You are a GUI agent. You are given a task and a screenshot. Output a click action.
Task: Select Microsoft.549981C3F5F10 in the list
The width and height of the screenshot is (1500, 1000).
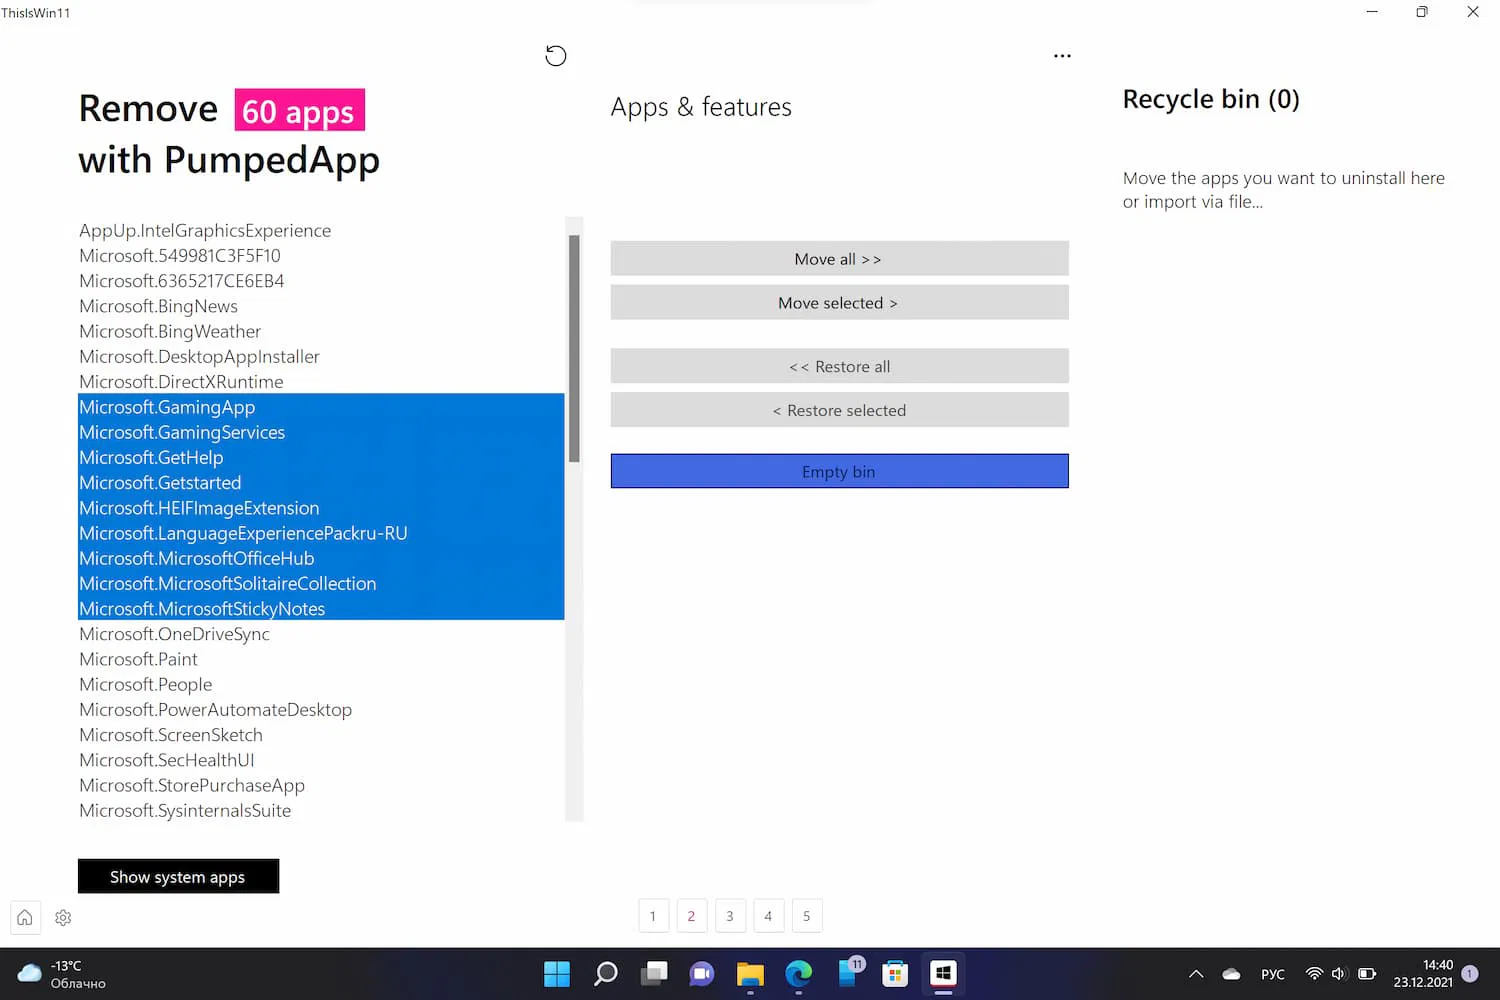tap(321, 256)
